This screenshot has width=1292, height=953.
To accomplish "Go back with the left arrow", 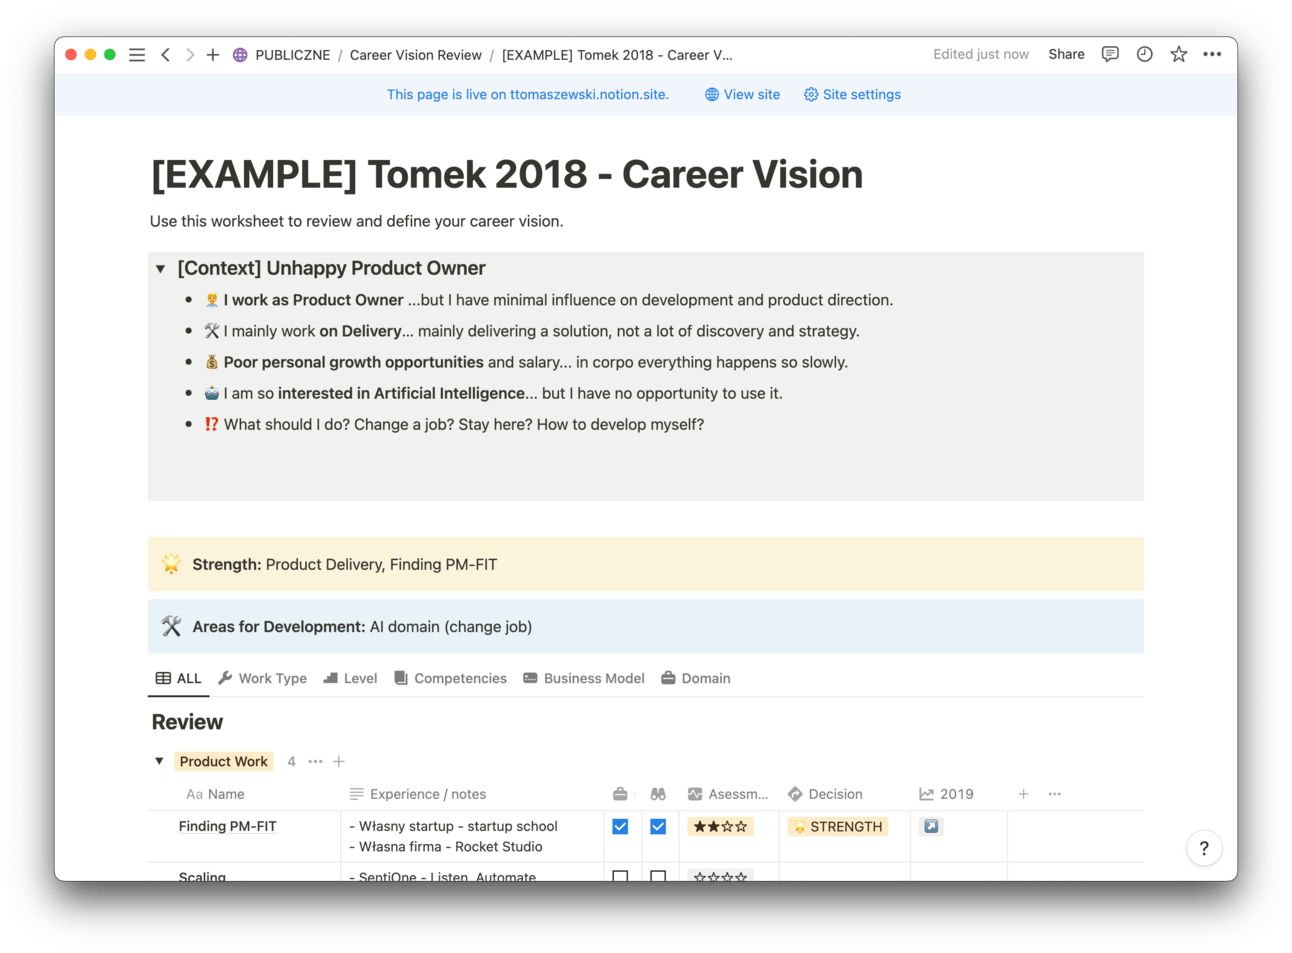I will point(165,55).
